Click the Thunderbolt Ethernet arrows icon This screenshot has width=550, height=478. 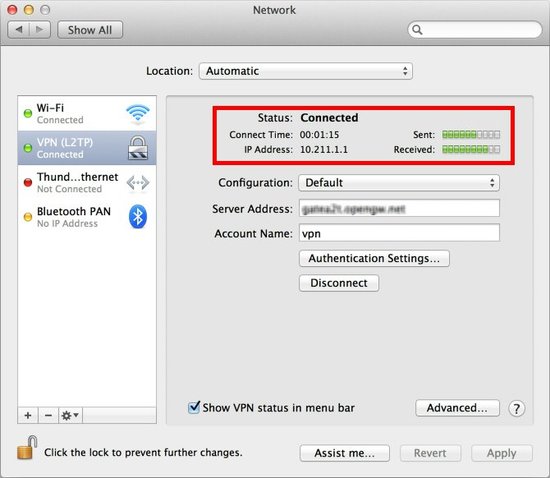138,183
